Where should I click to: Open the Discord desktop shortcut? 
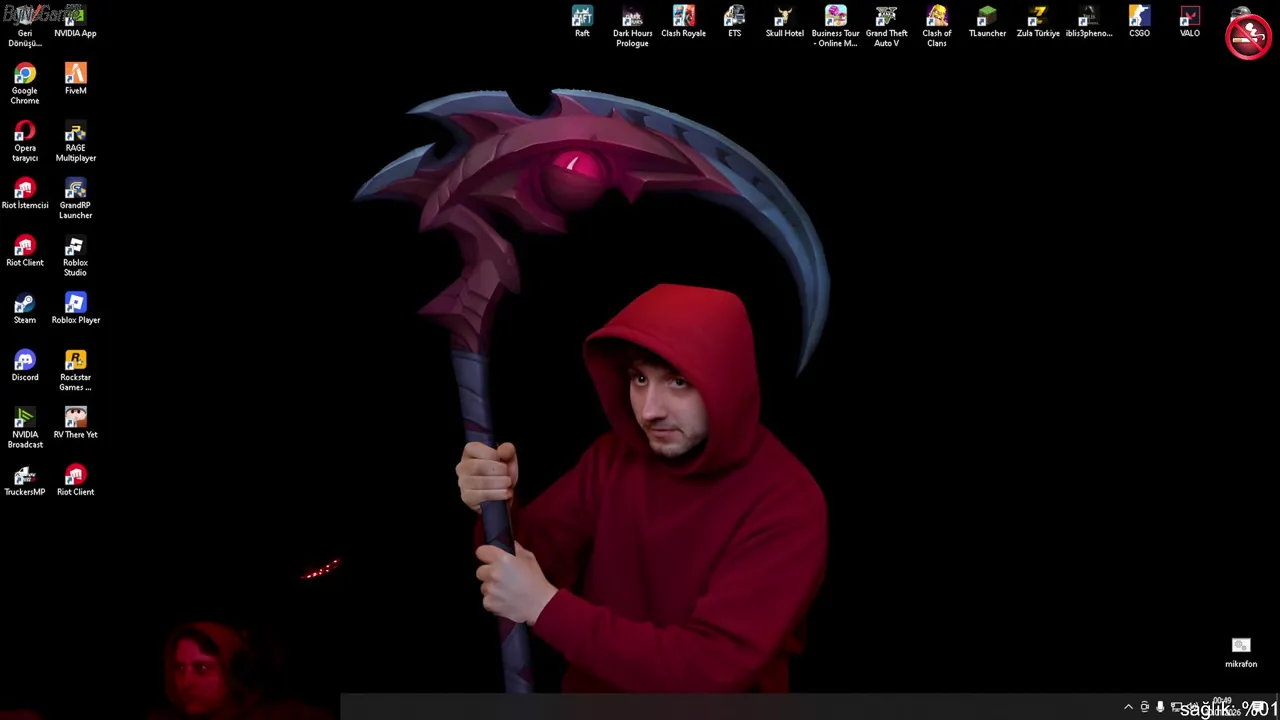click(25, 365)
